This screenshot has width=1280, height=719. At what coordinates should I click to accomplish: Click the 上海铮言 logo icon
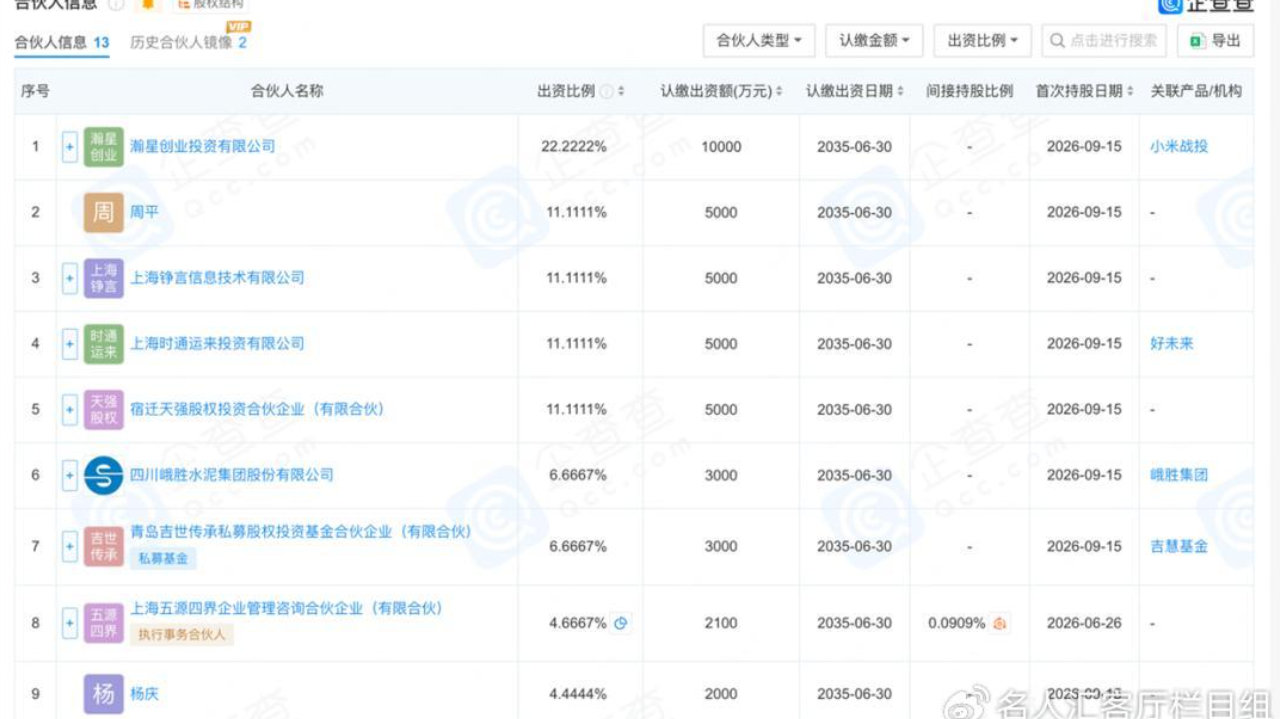coord(104,278)
